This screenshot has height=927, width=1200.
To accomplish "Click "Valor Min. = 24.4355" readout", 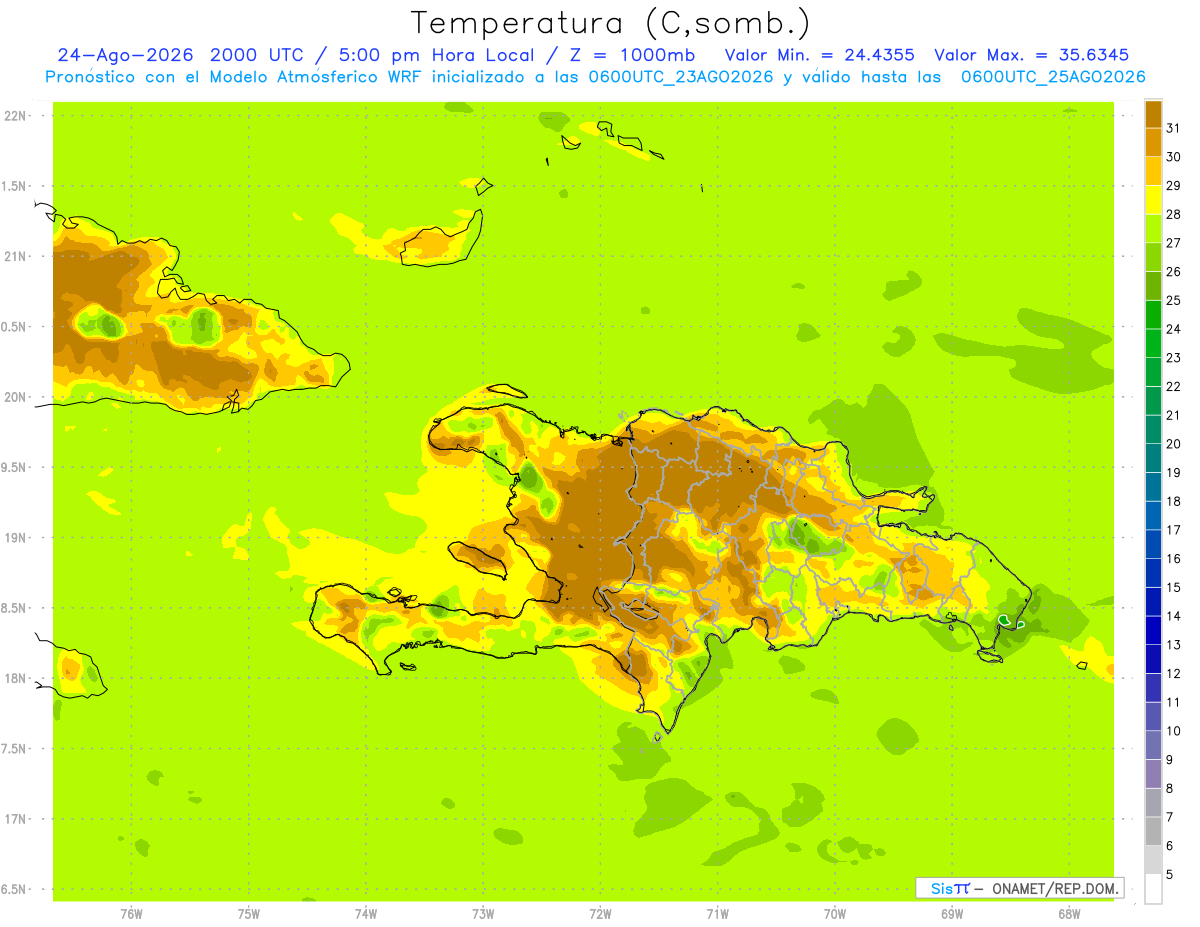I will tap(819, 55).
